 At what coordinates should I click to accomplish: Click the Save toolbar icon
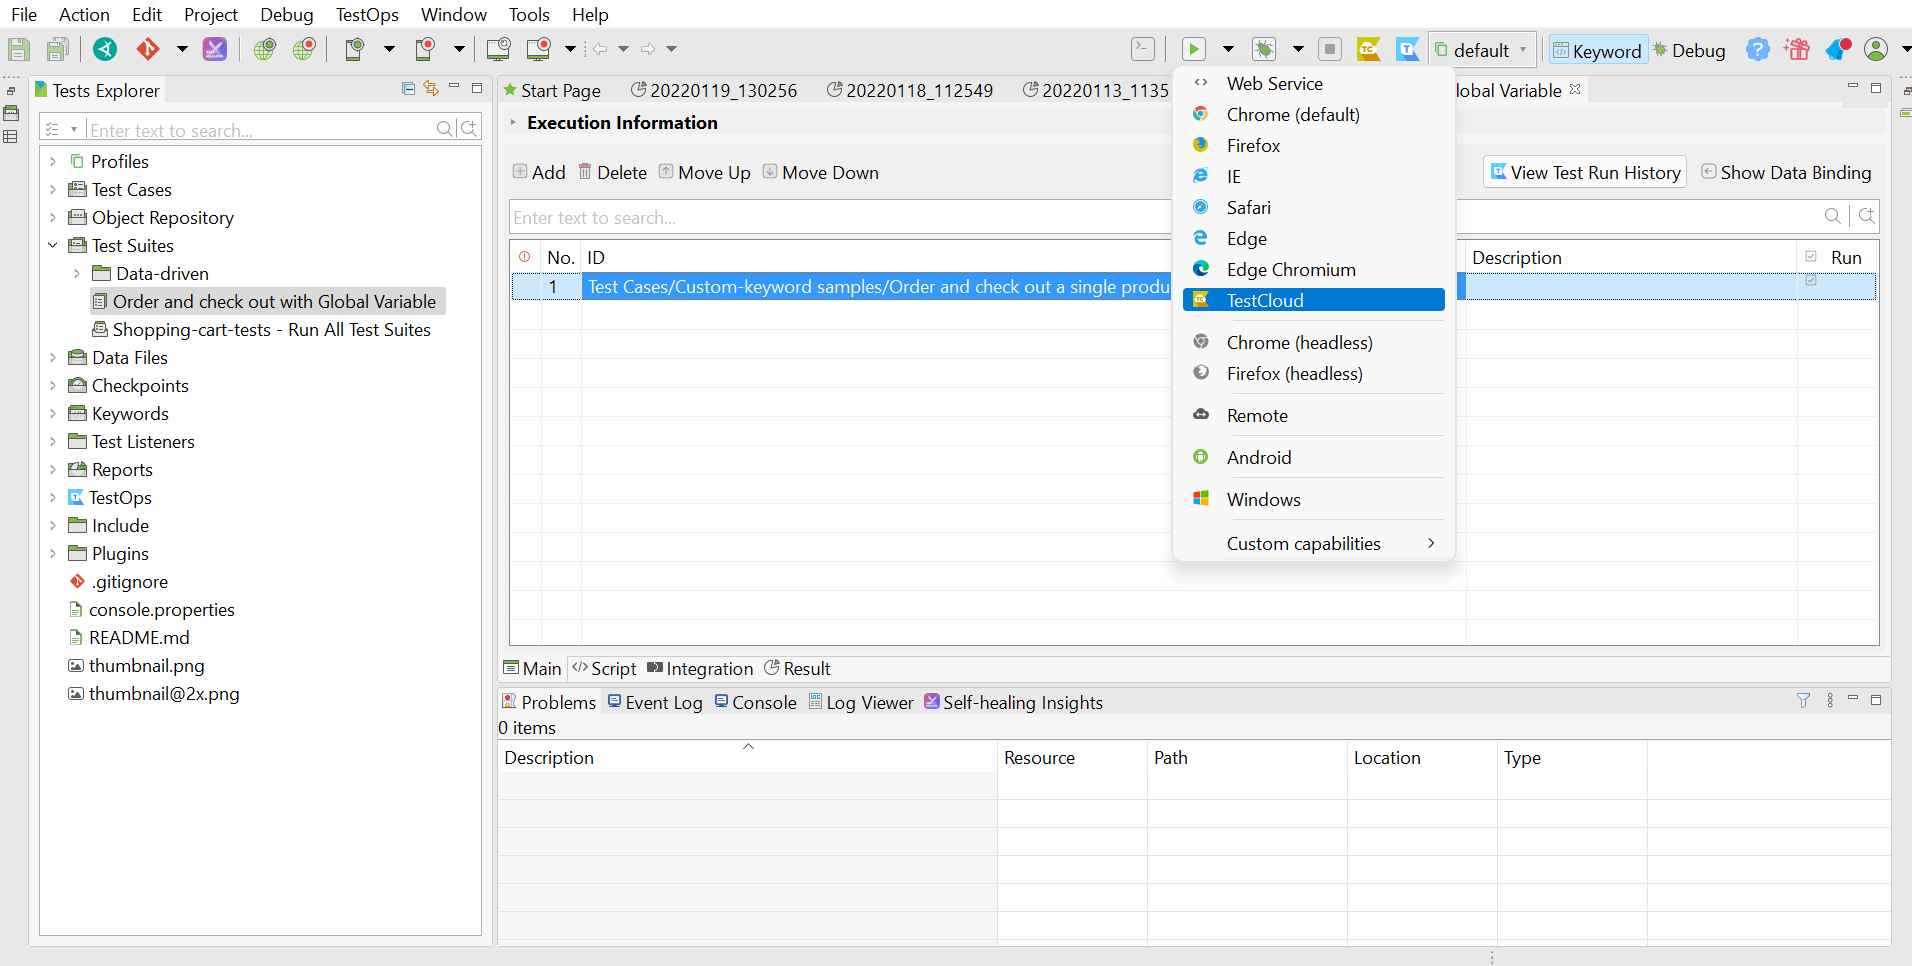click(x=19, y=49)
